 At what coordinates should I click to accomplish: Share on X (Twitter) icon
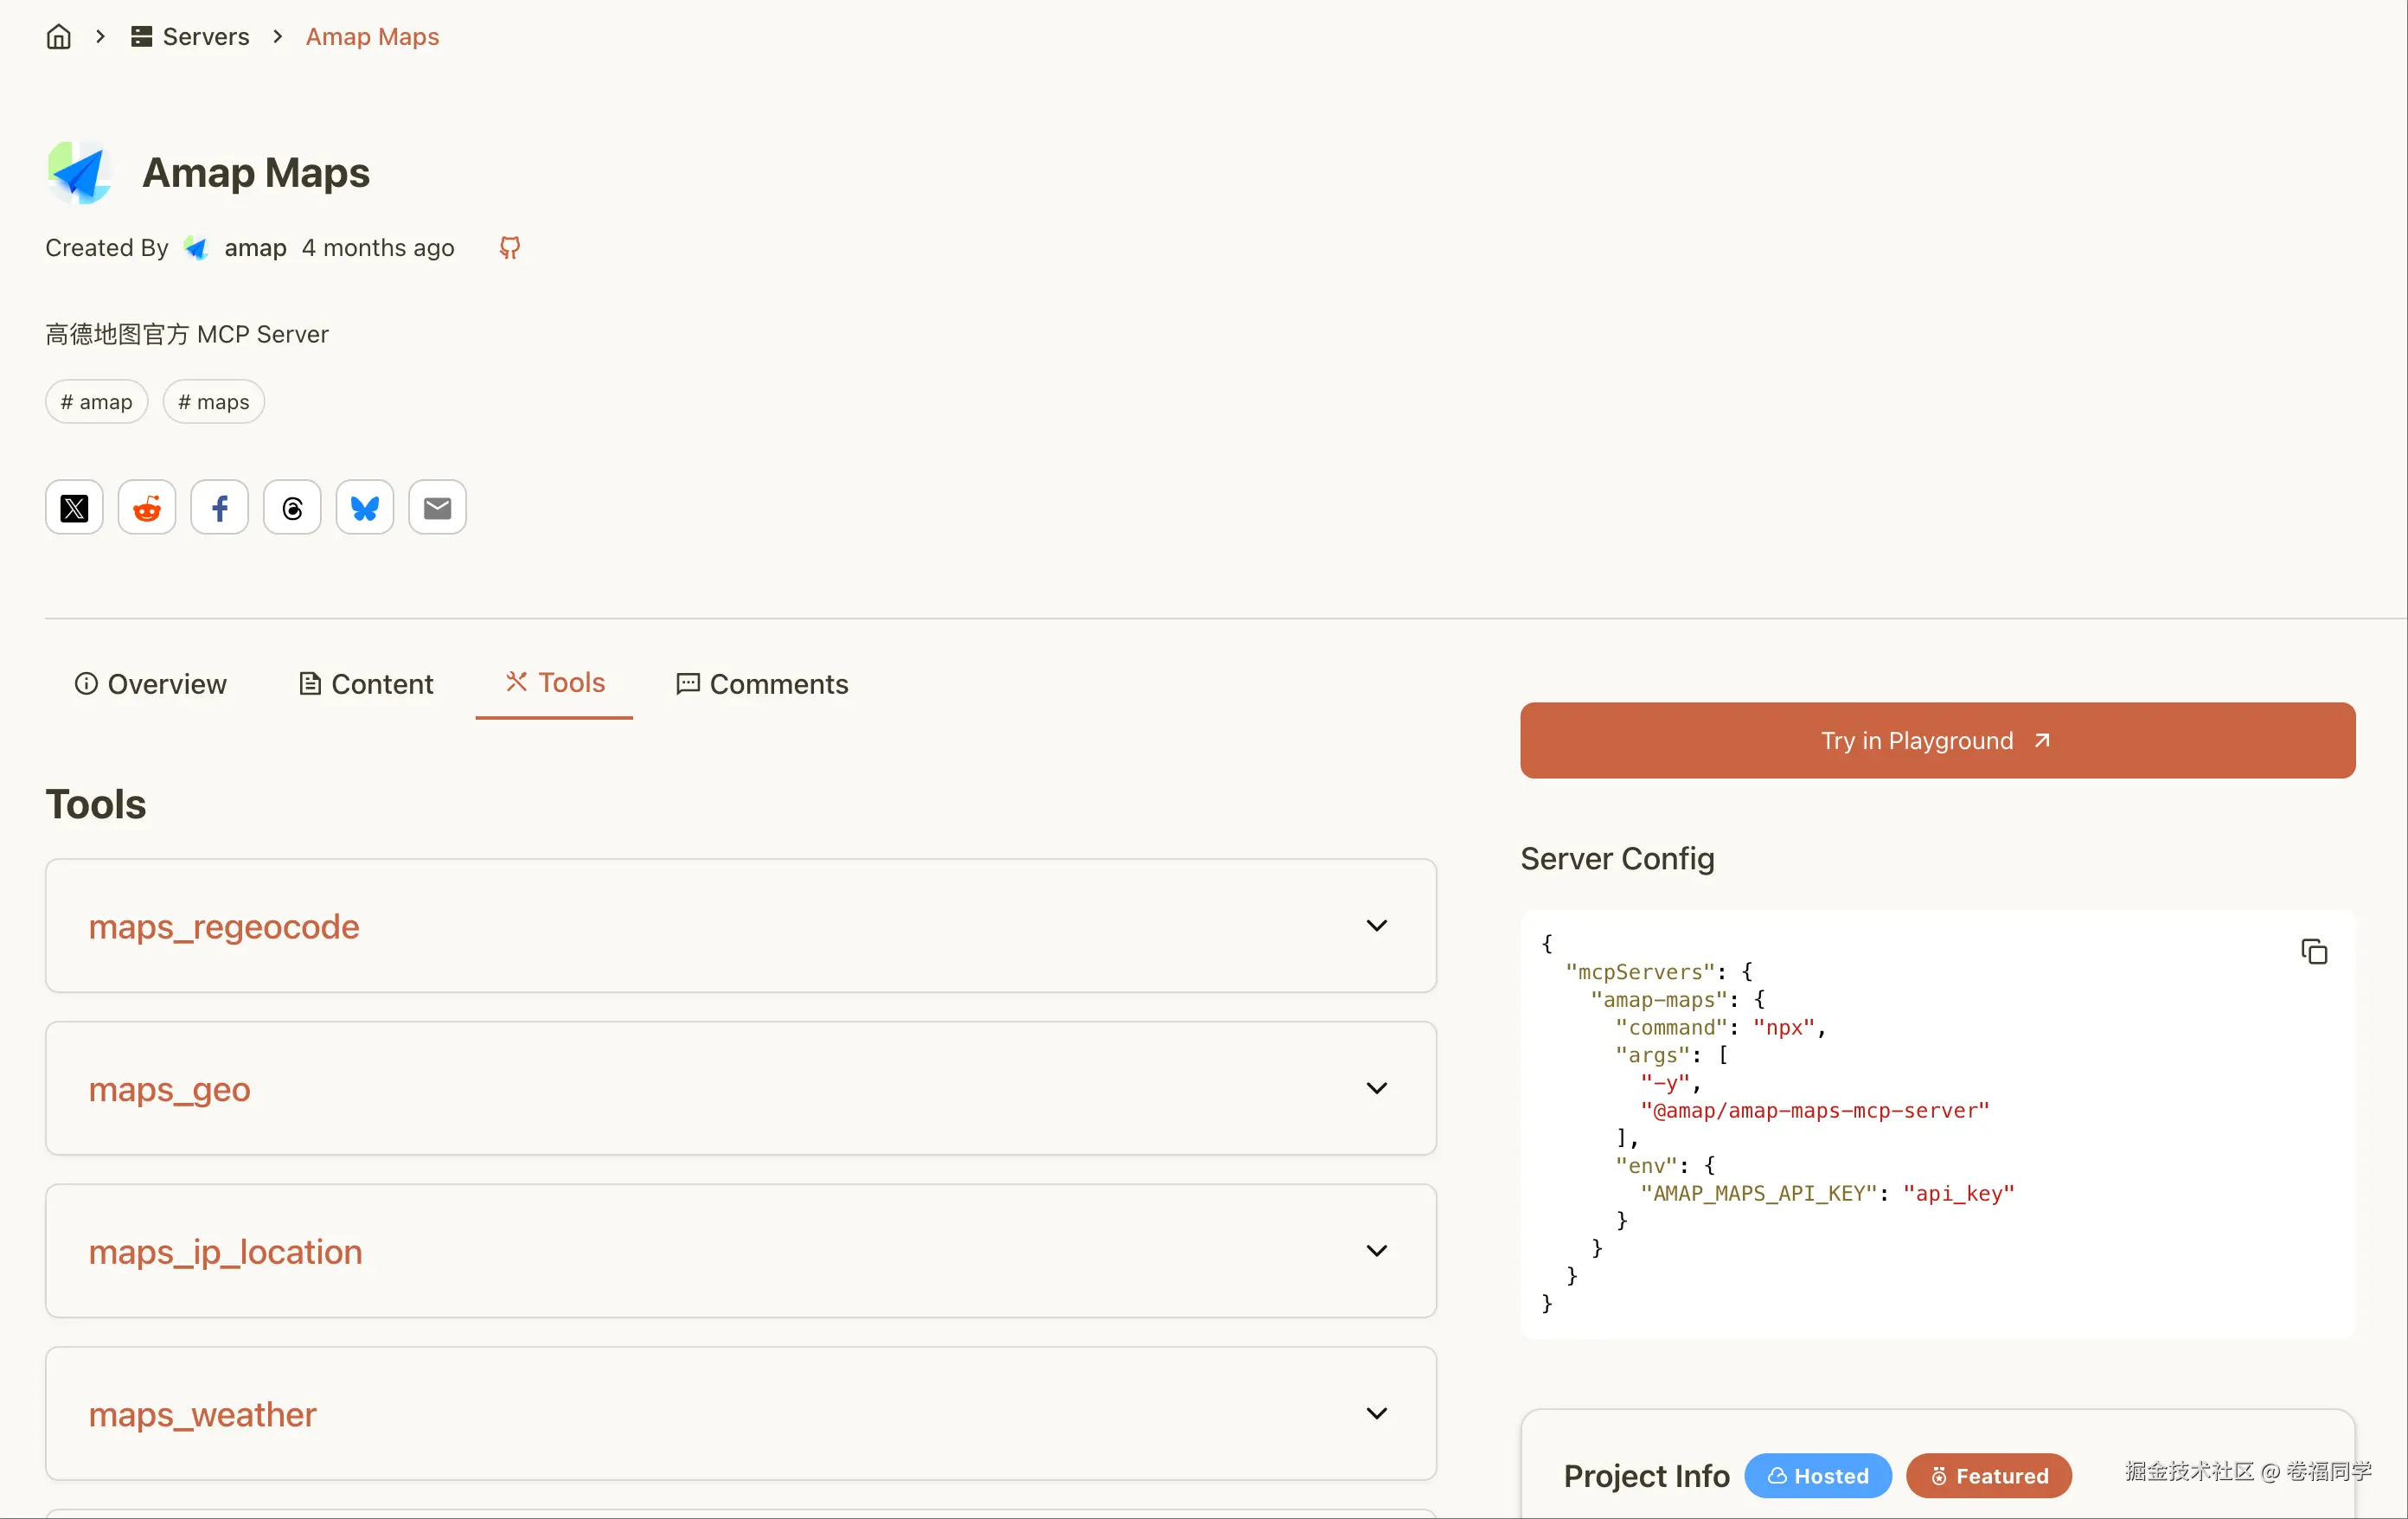point(74,508)
